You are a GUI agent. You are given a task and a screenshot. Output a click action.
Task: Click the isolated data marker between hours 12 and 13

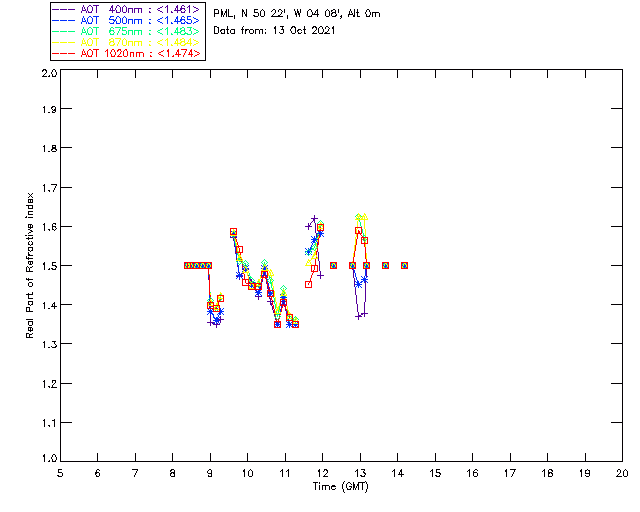tap(333, 265)
